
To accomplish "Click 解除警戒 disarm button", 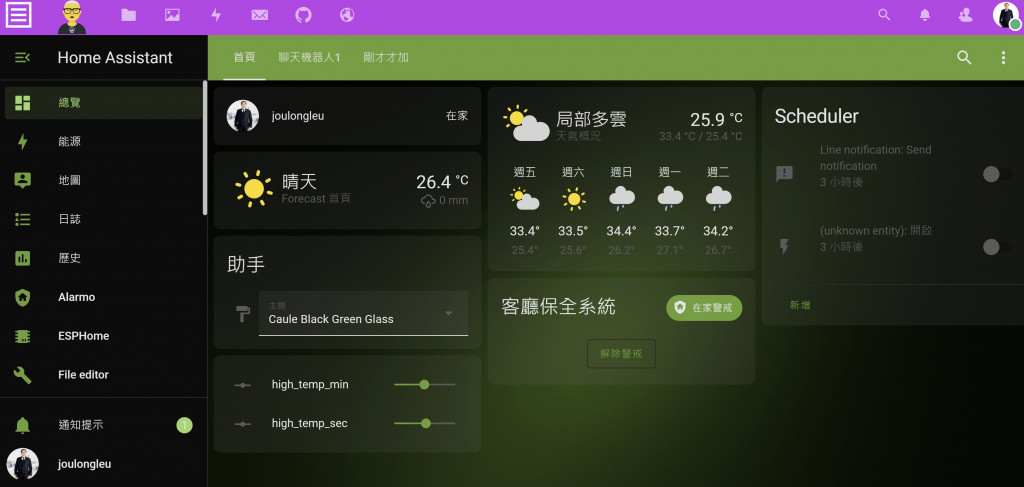I will (x=621, y=354).
